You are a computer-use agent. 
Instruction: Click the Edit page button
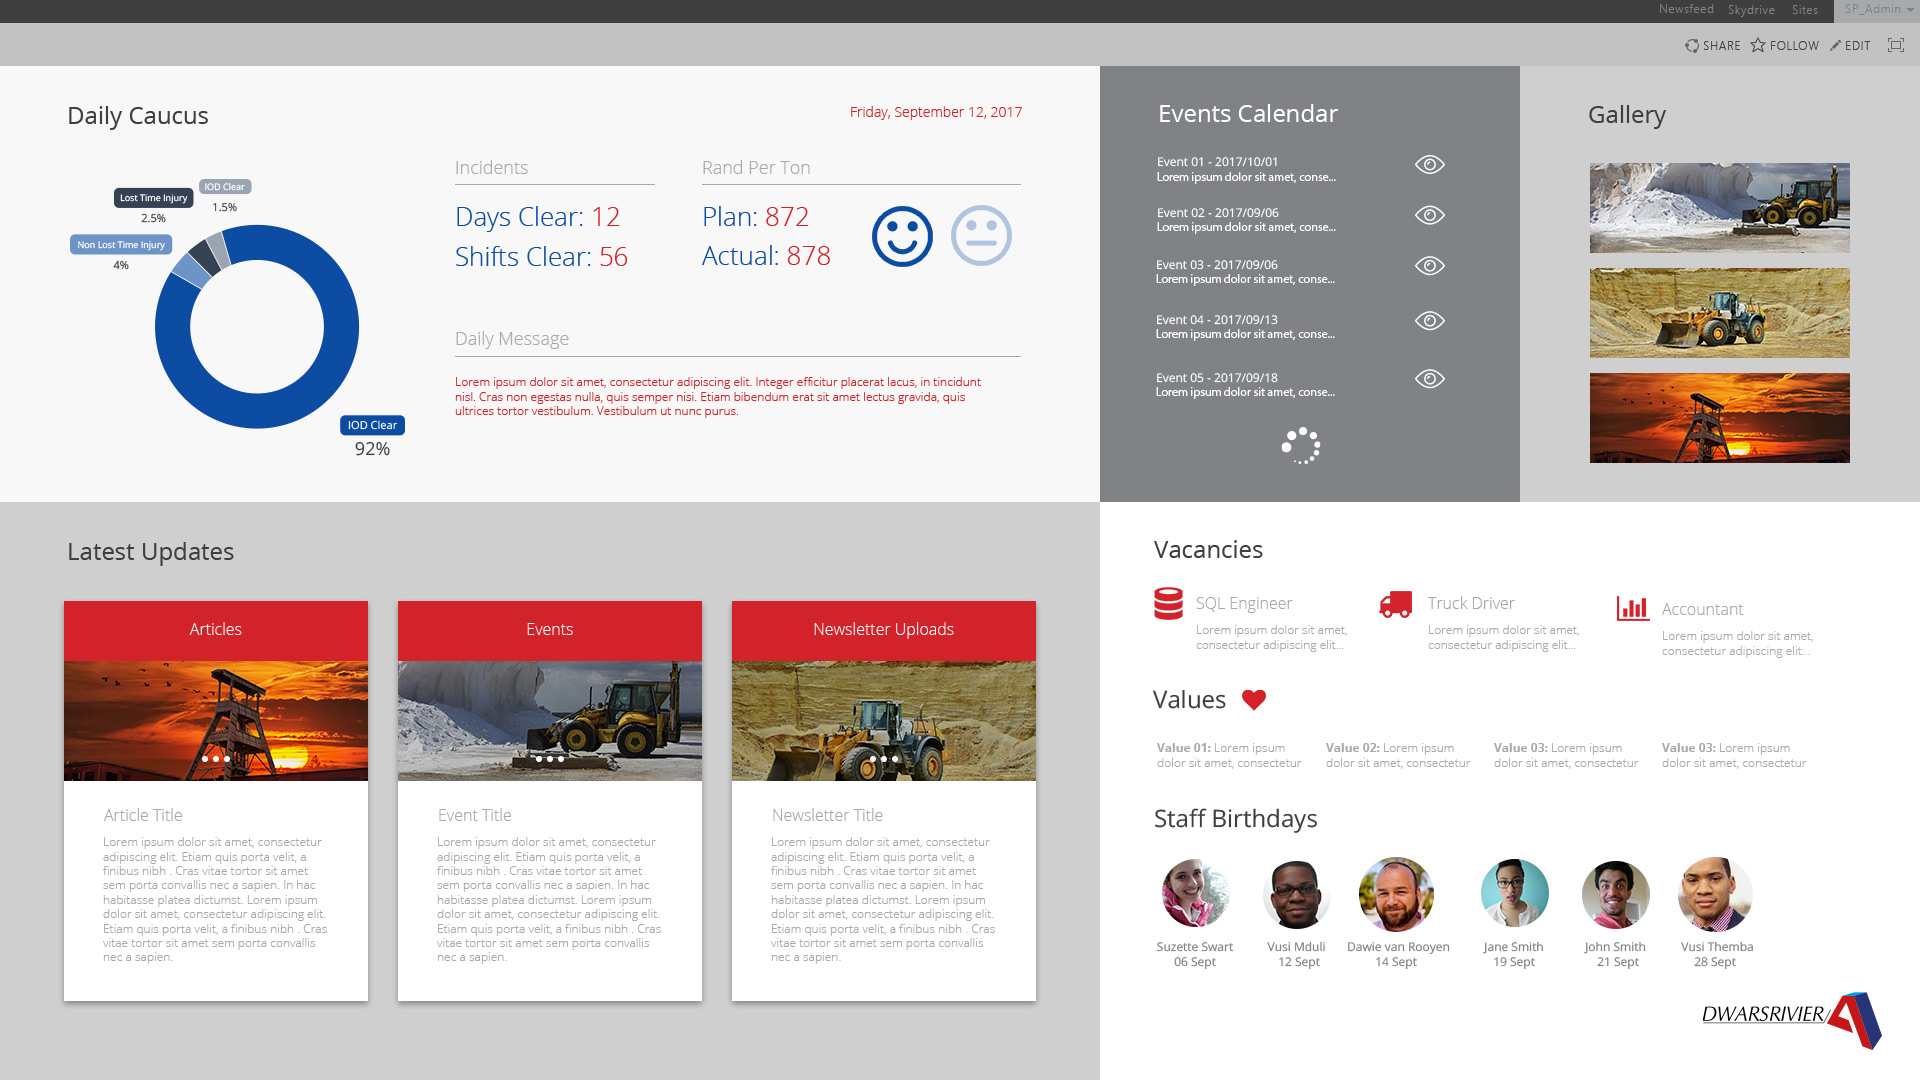[1850, 45]
